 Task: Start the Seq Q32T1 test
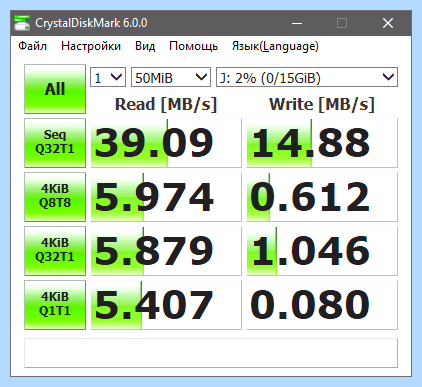(55, 143)
